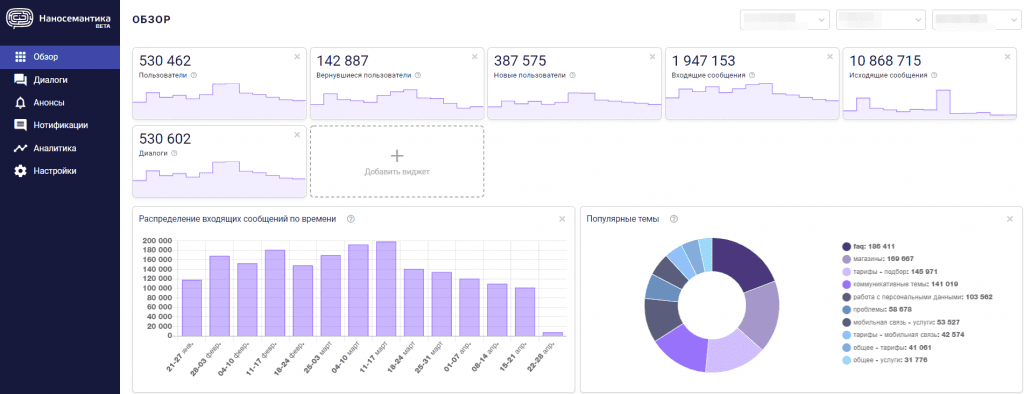Close the Пользователи widget

[297, 57]
